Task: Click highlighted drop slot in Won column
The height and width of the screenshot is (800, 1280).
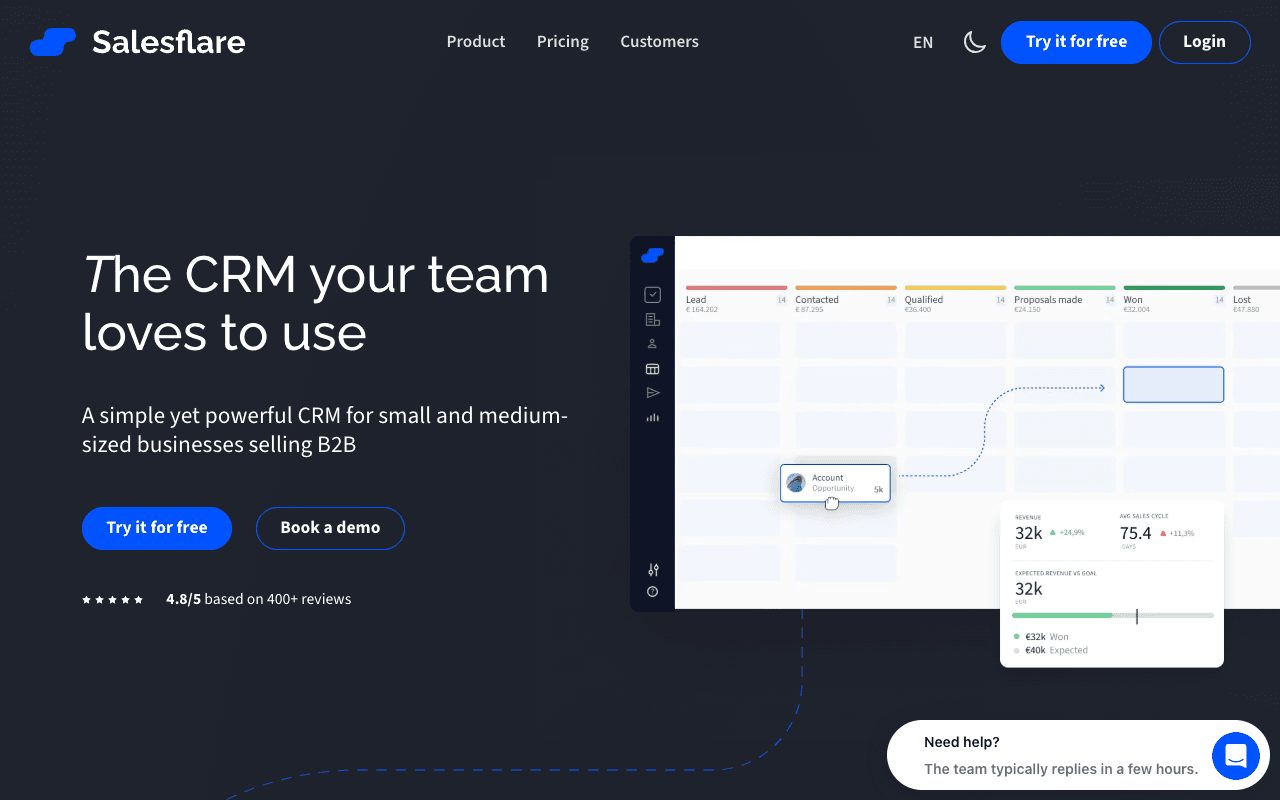Action: tap(1173, 385)
